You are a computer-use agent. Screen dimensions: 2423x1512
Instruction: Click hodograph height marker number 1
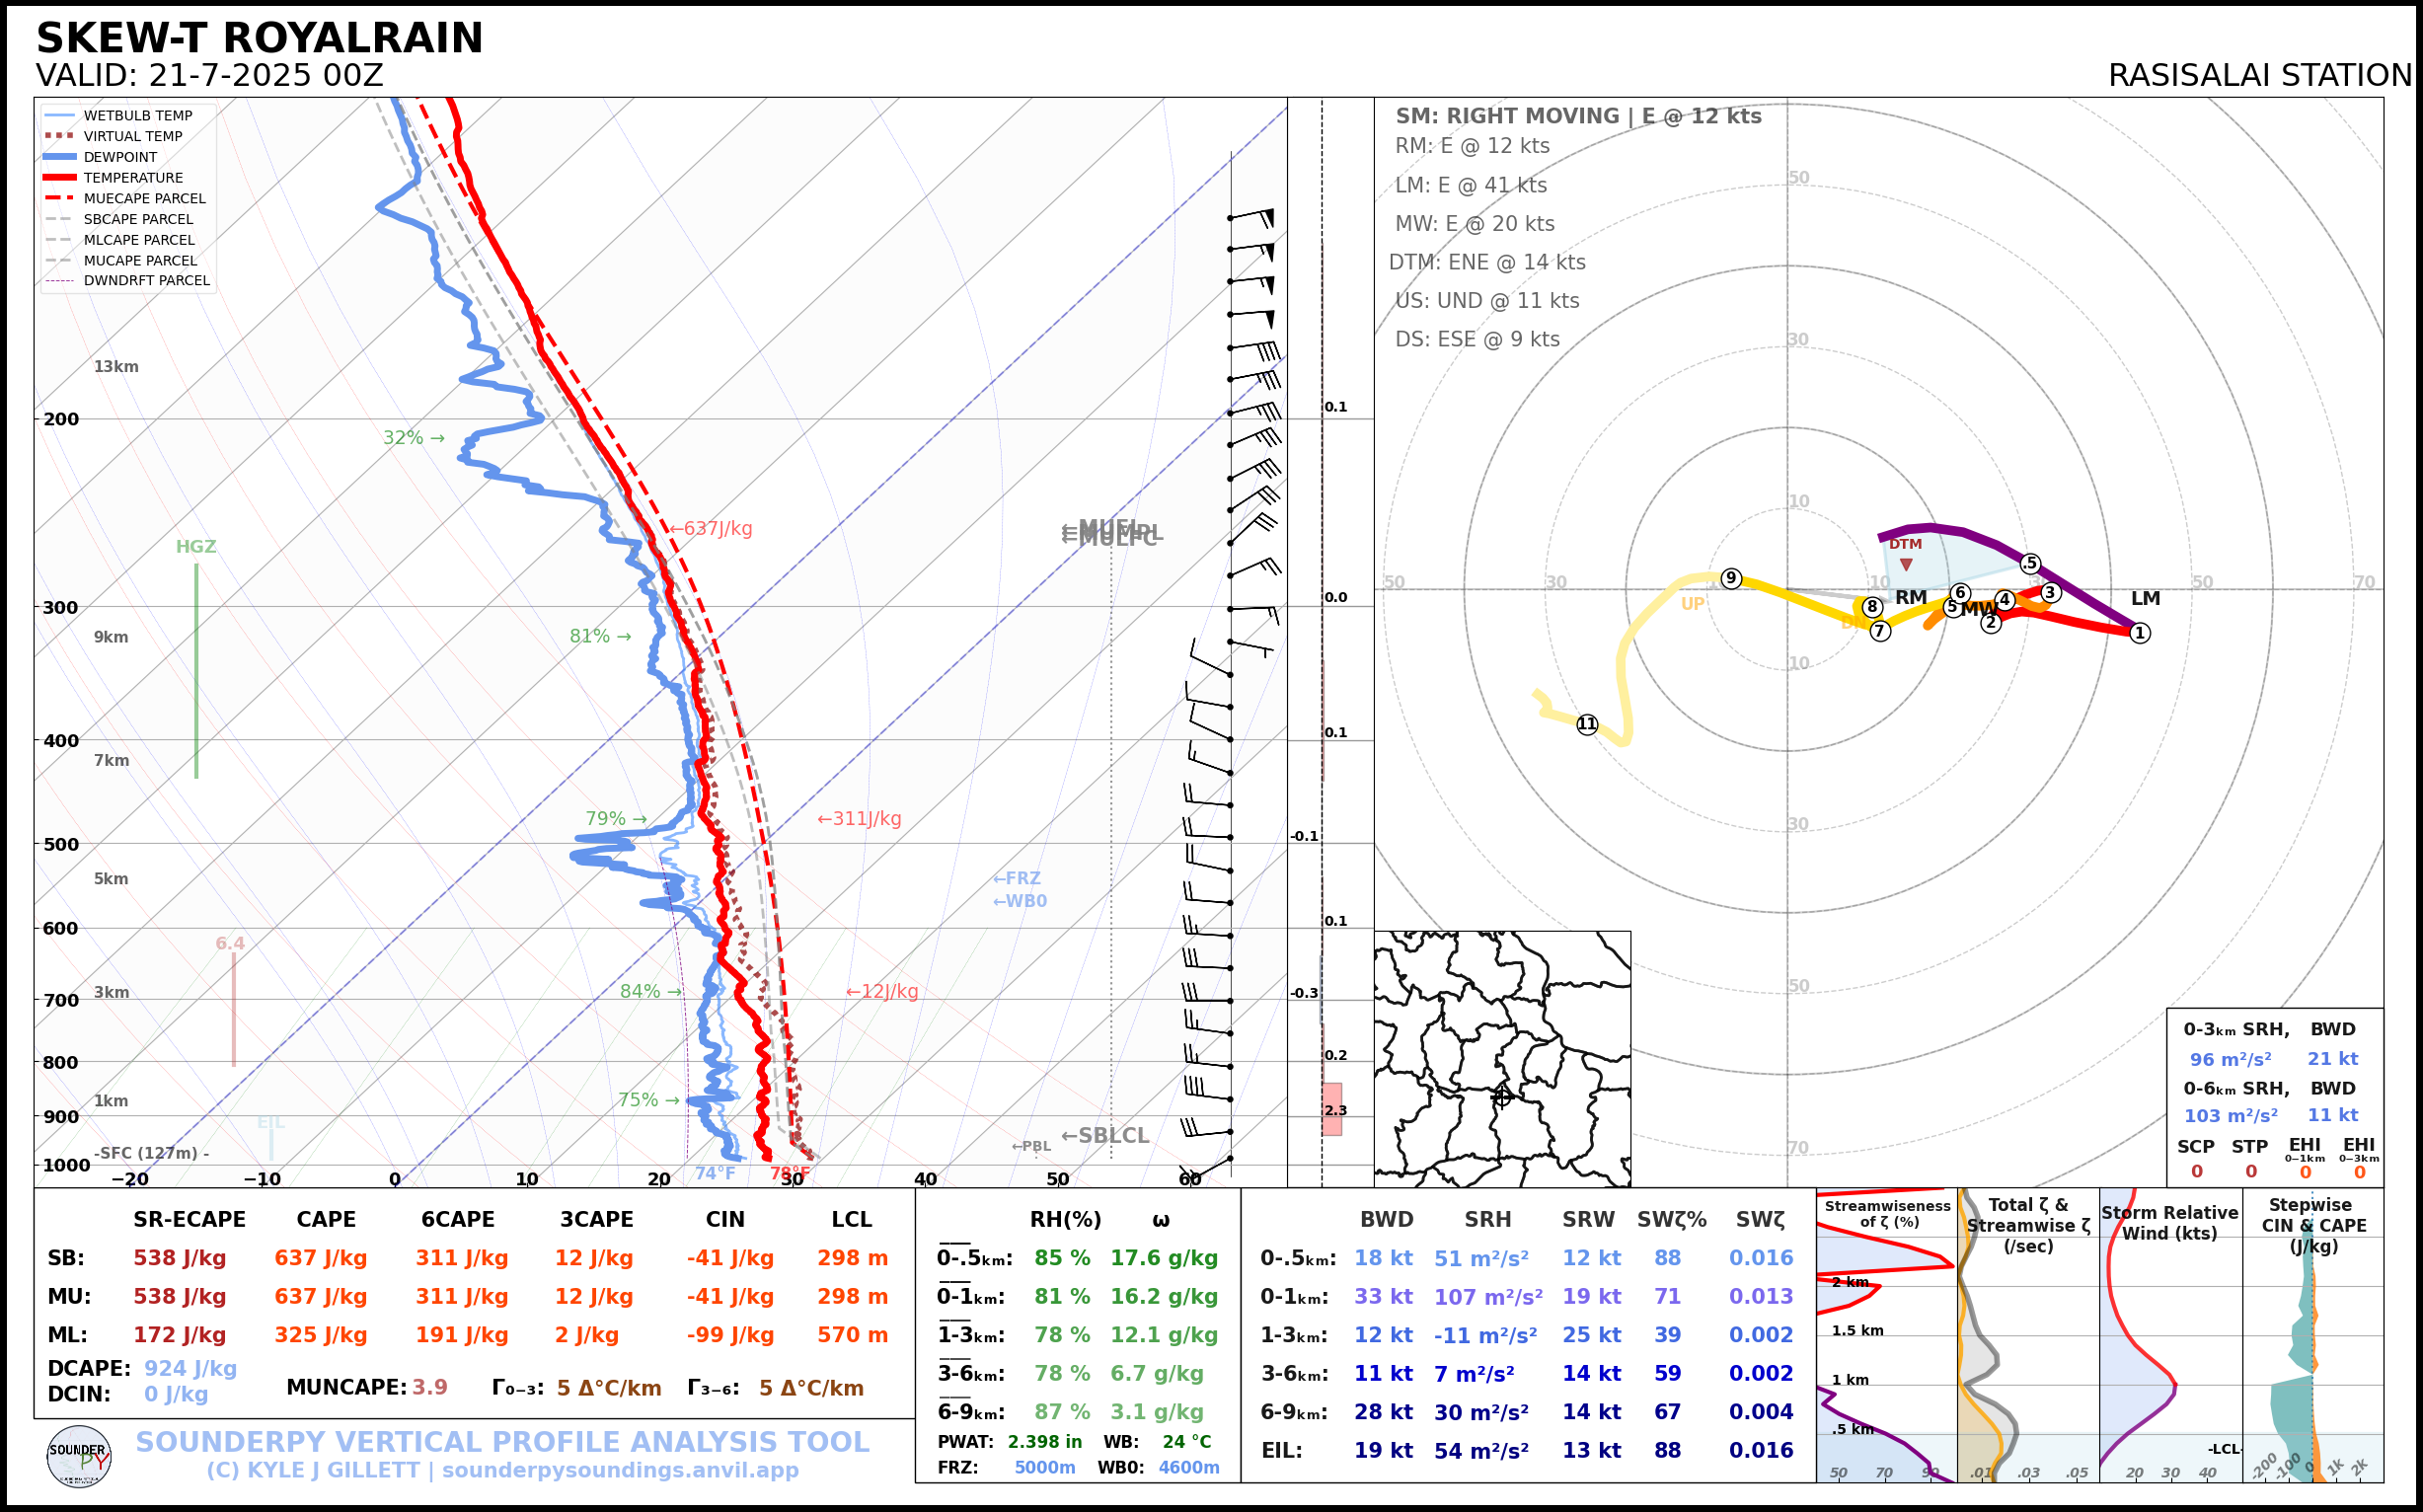(x=2139, y=633)
